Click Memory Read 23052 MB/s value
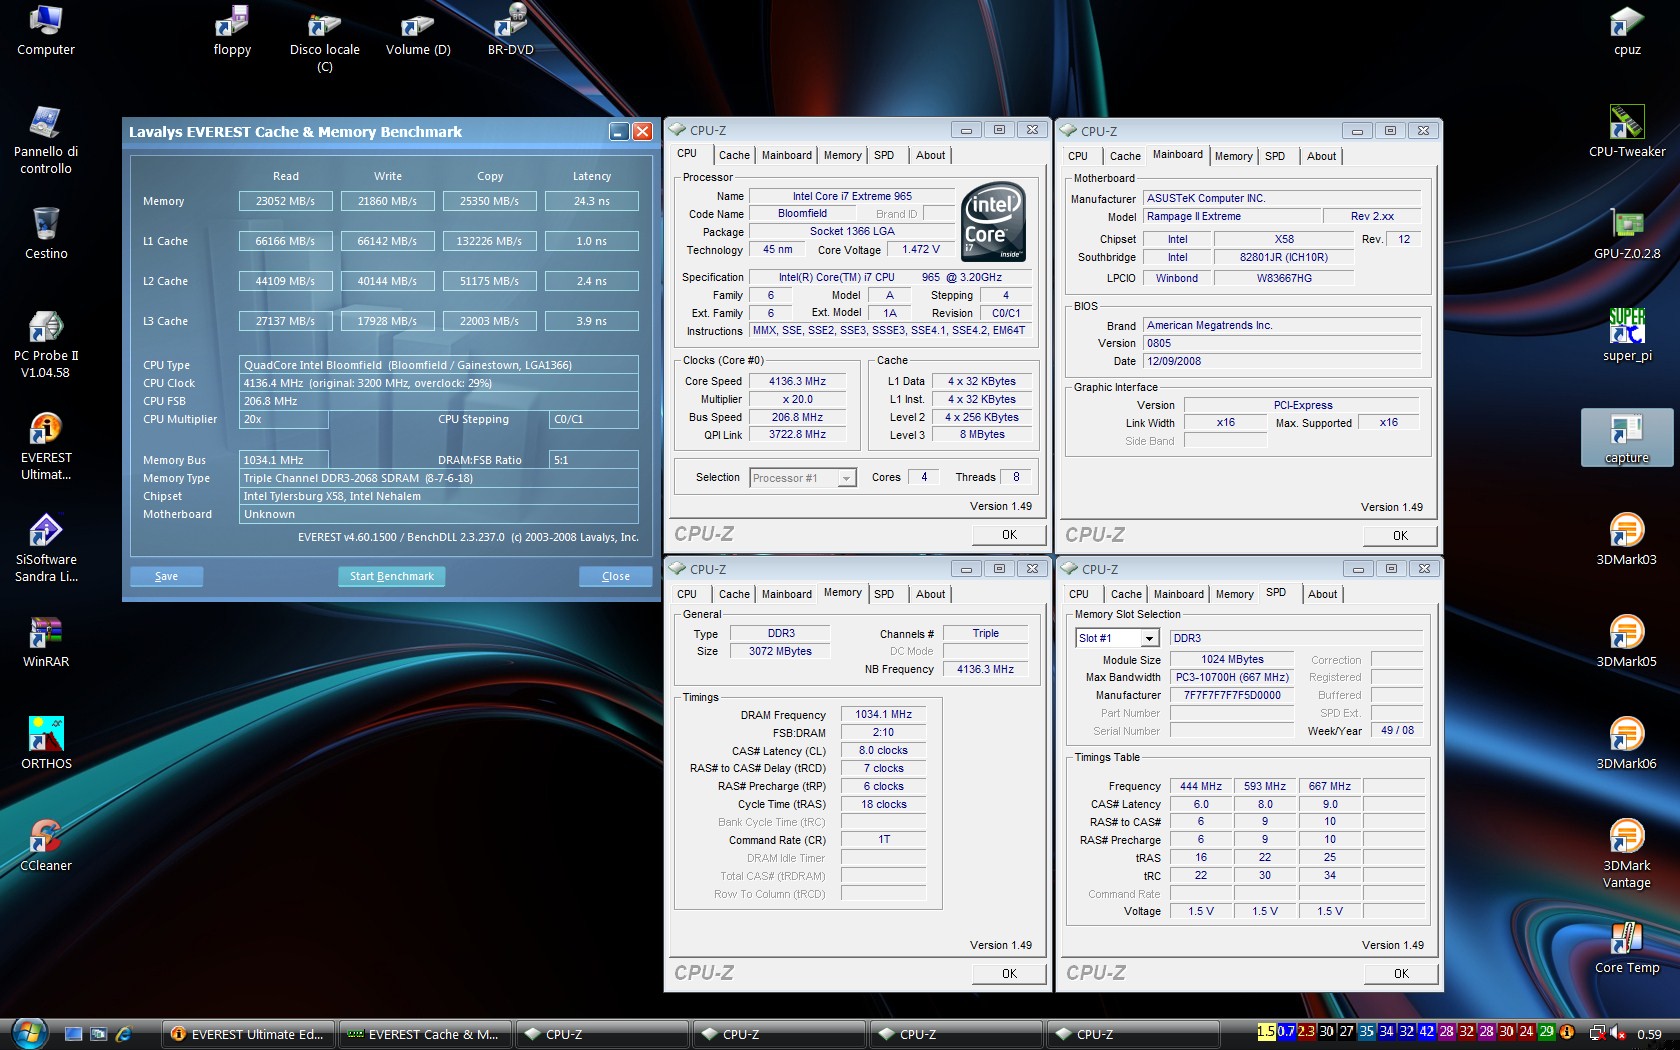1680x1050 pixels. point(285,201)
